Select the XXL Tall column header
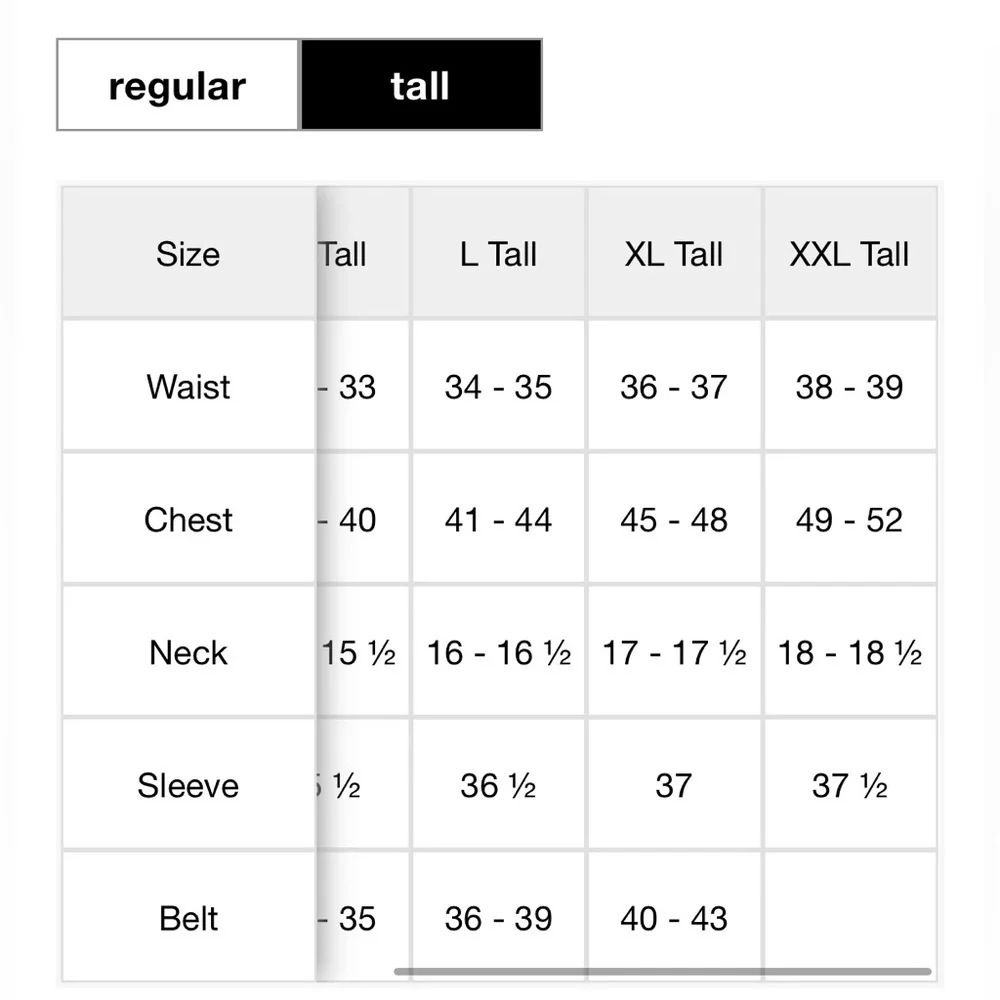Viewport: 1000px width, 1000px height. [850, 253]
